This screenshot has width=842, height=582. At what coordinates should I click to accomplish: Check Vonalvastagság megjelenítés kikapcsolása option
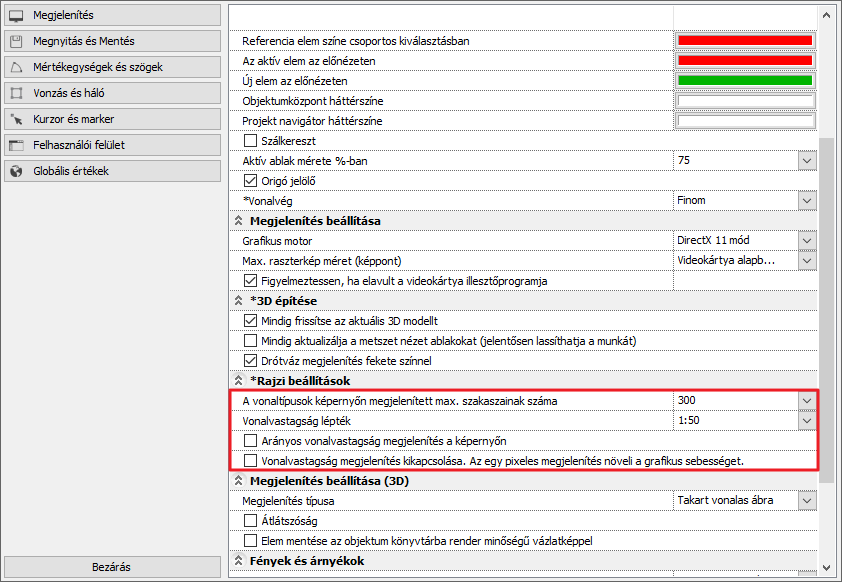pos(250,461)
